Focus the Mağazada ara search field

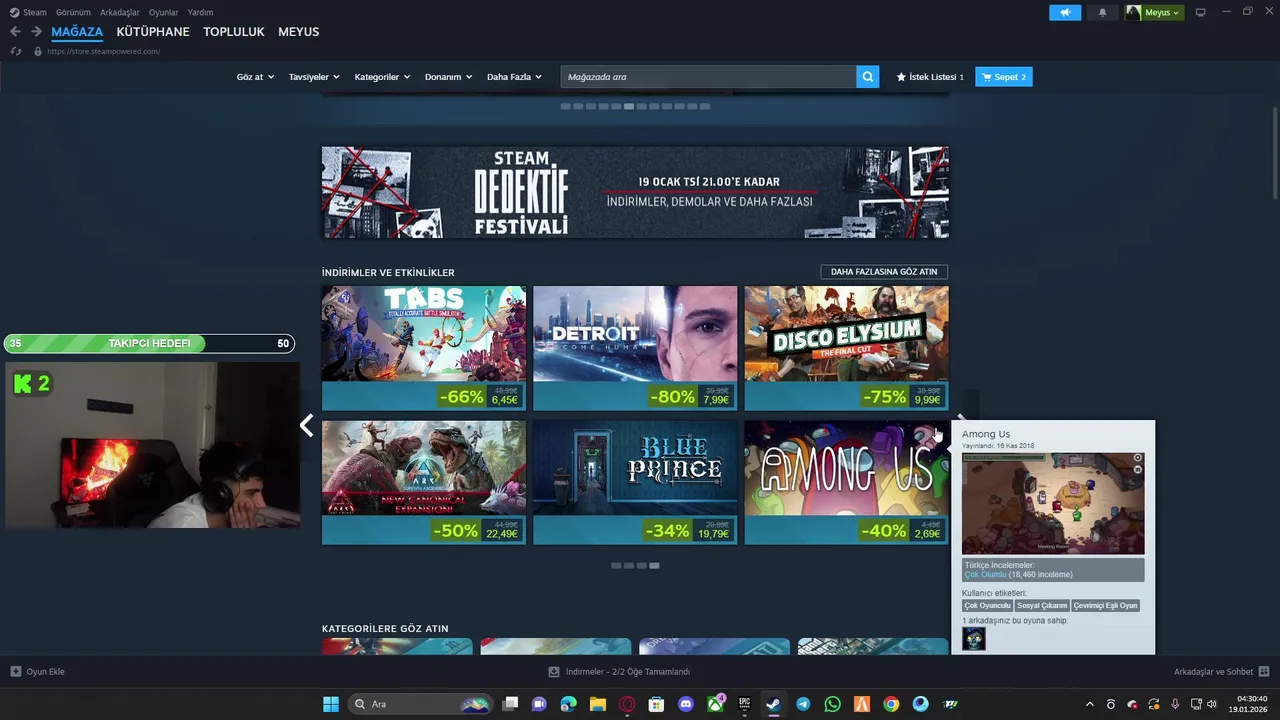(x=708, y=76)
